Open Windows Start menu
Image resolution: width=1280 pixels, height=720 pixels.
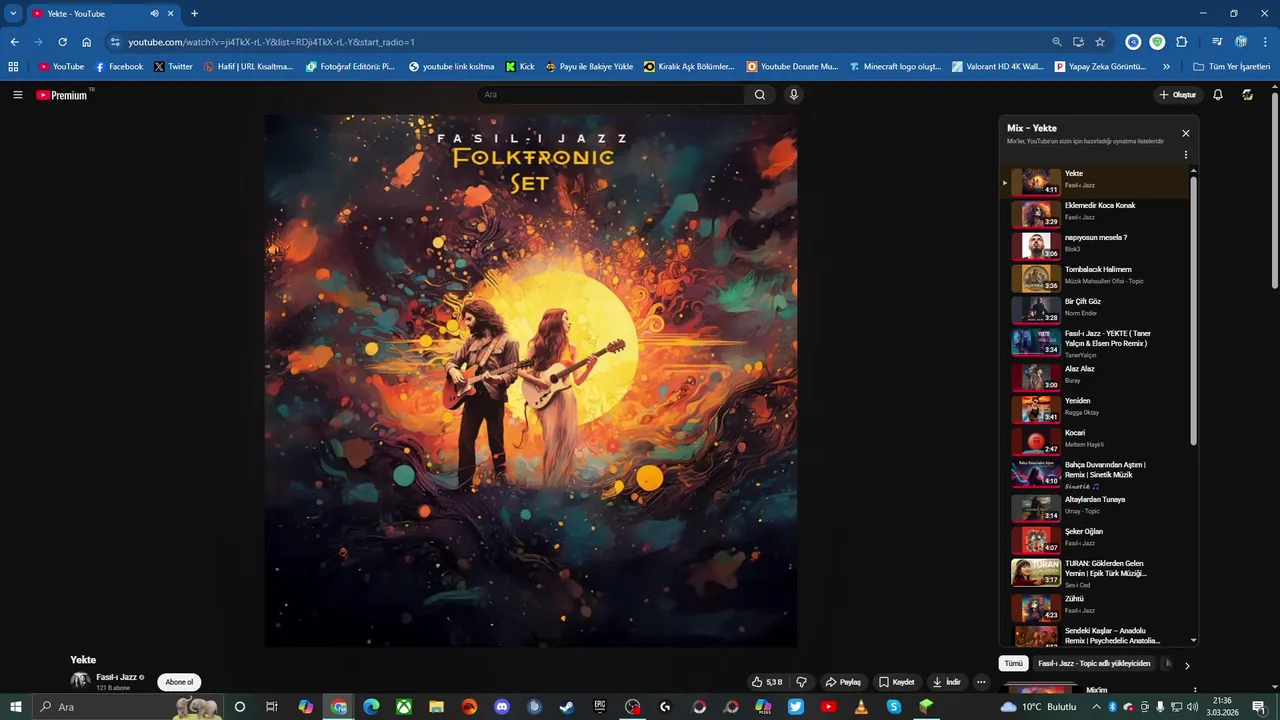[15, 707]
